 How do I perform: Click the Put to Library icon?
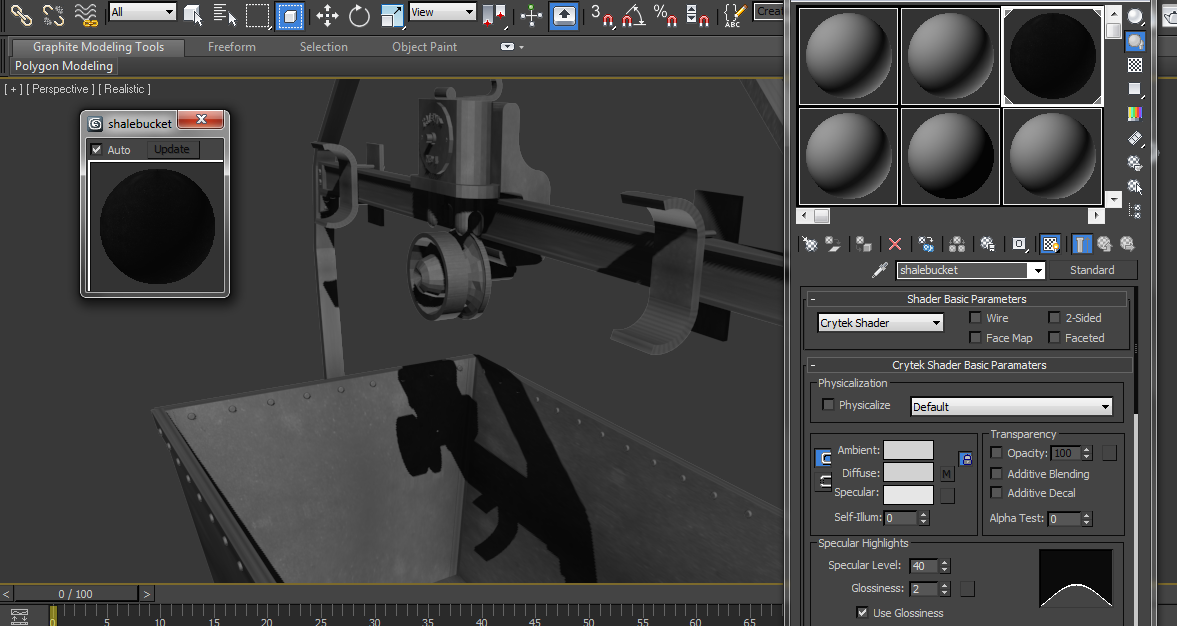988,244
